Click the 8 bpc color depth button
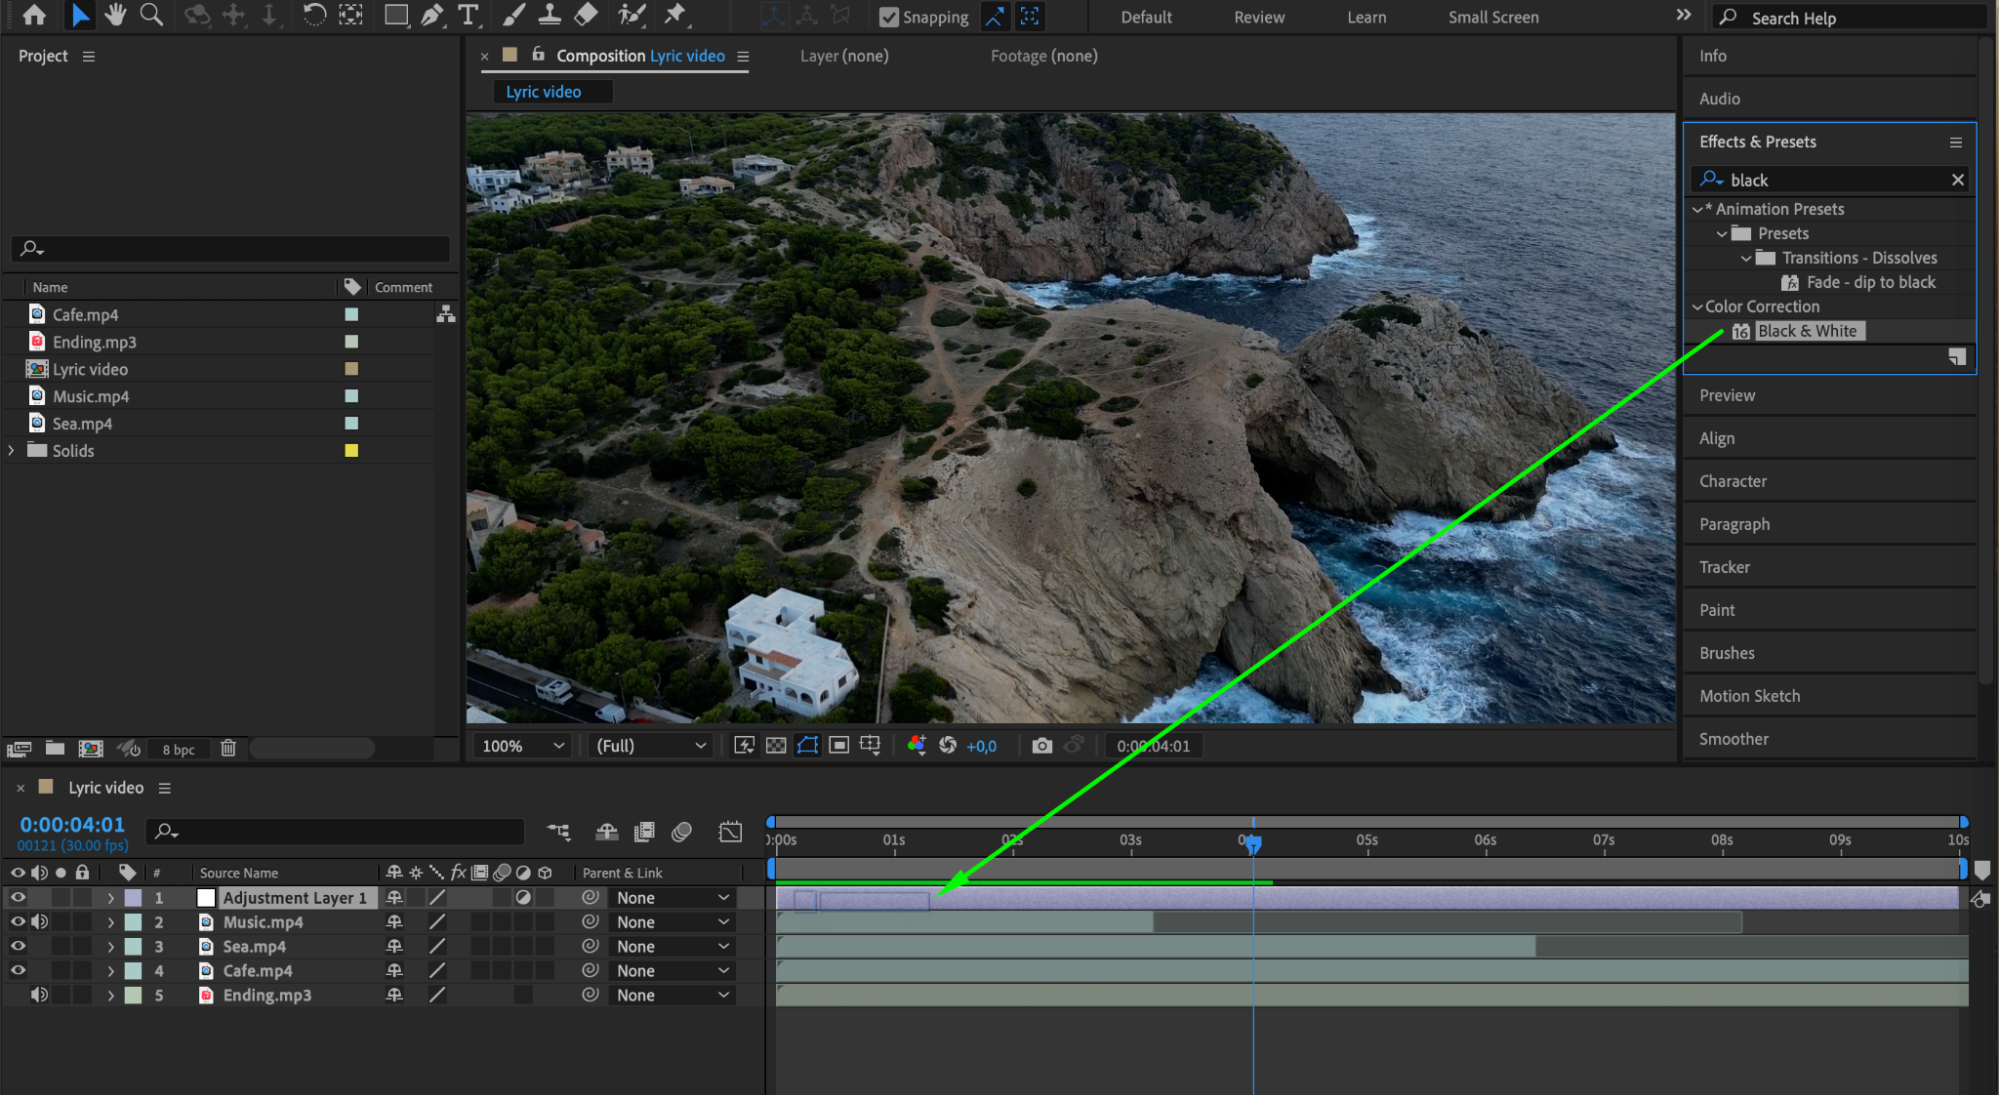 point(178,749)
